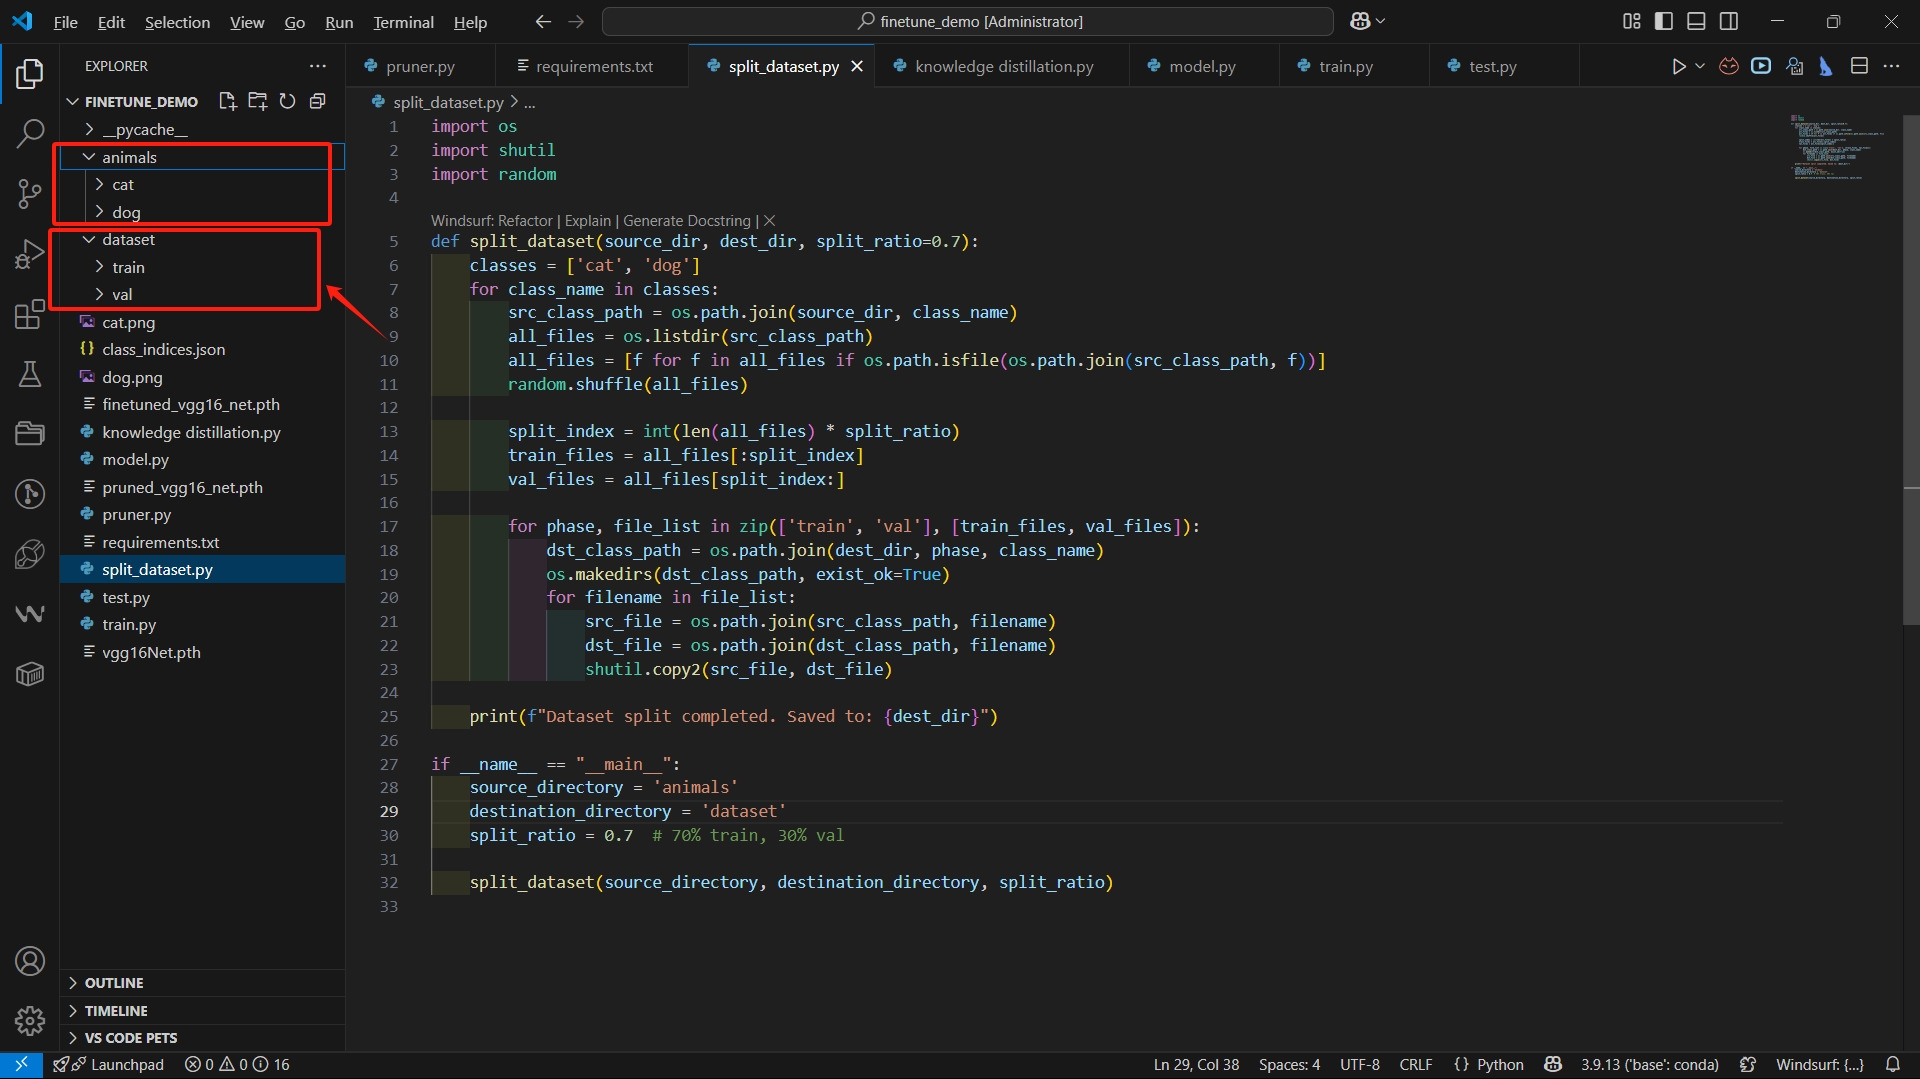Open the Terminal menu
The image size is (1920, 1079).
click(x=403, y=21)
